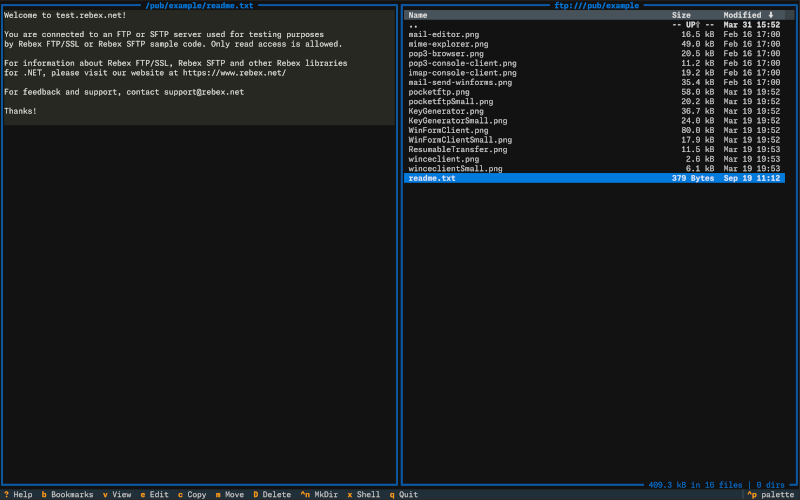Click View in the footer bar
This screenshot has height=500, width=800.
click(117, 494)
